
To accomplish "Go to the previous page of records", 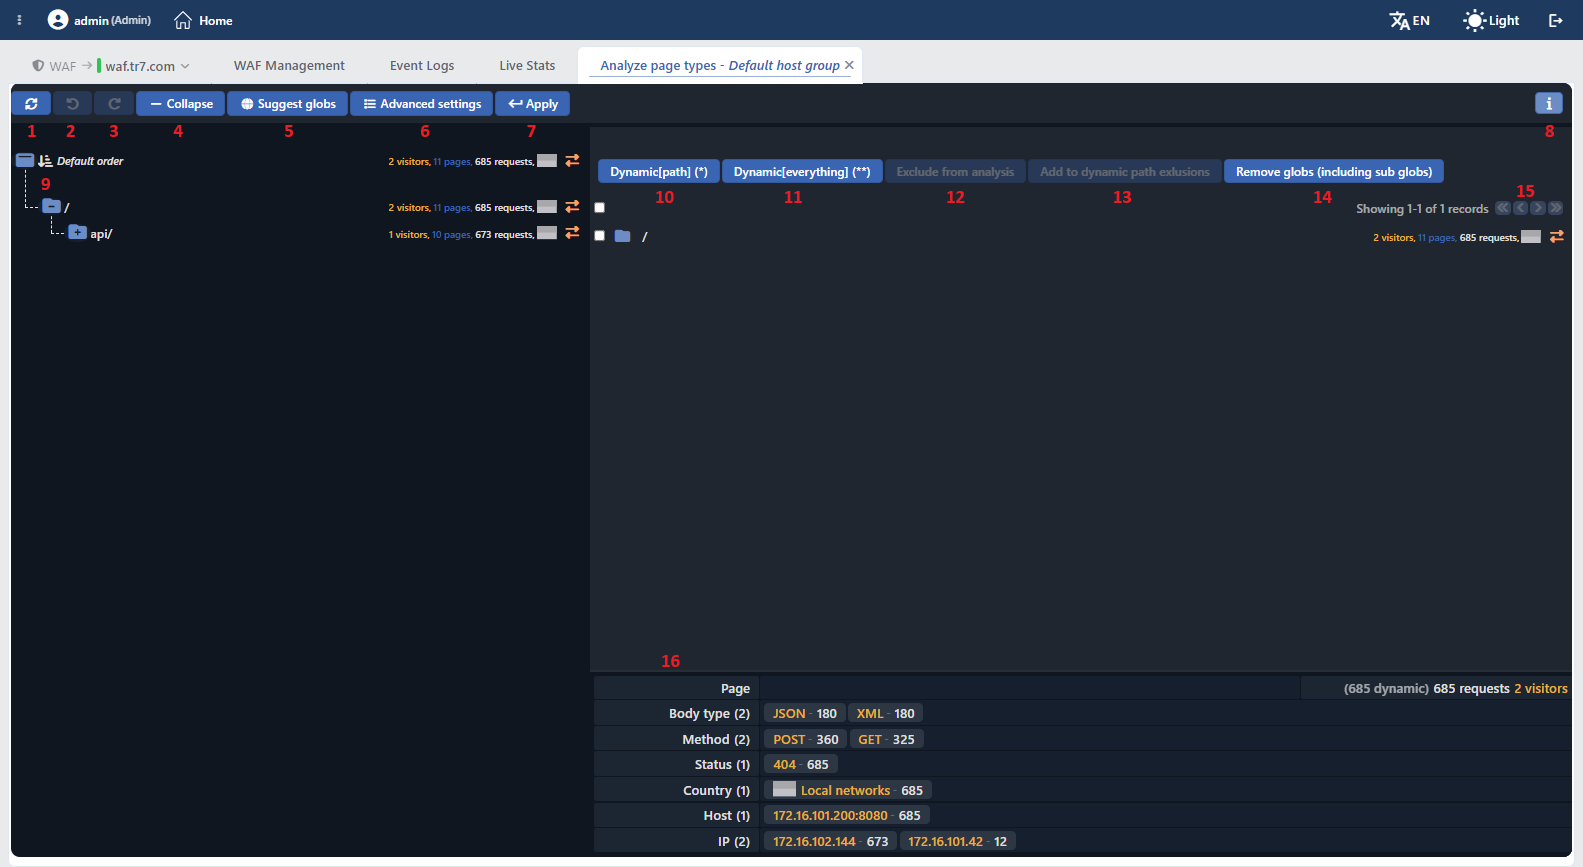I will [1521, 208].
